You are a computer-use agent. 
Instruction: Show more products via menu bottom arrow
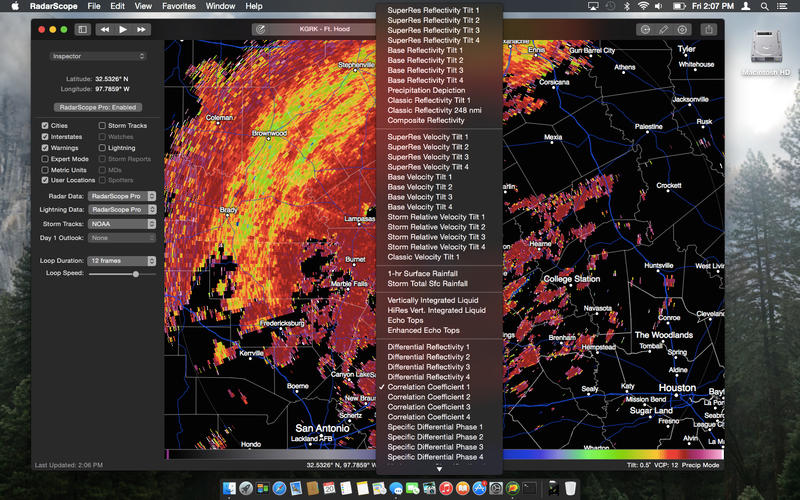(439, 468)
